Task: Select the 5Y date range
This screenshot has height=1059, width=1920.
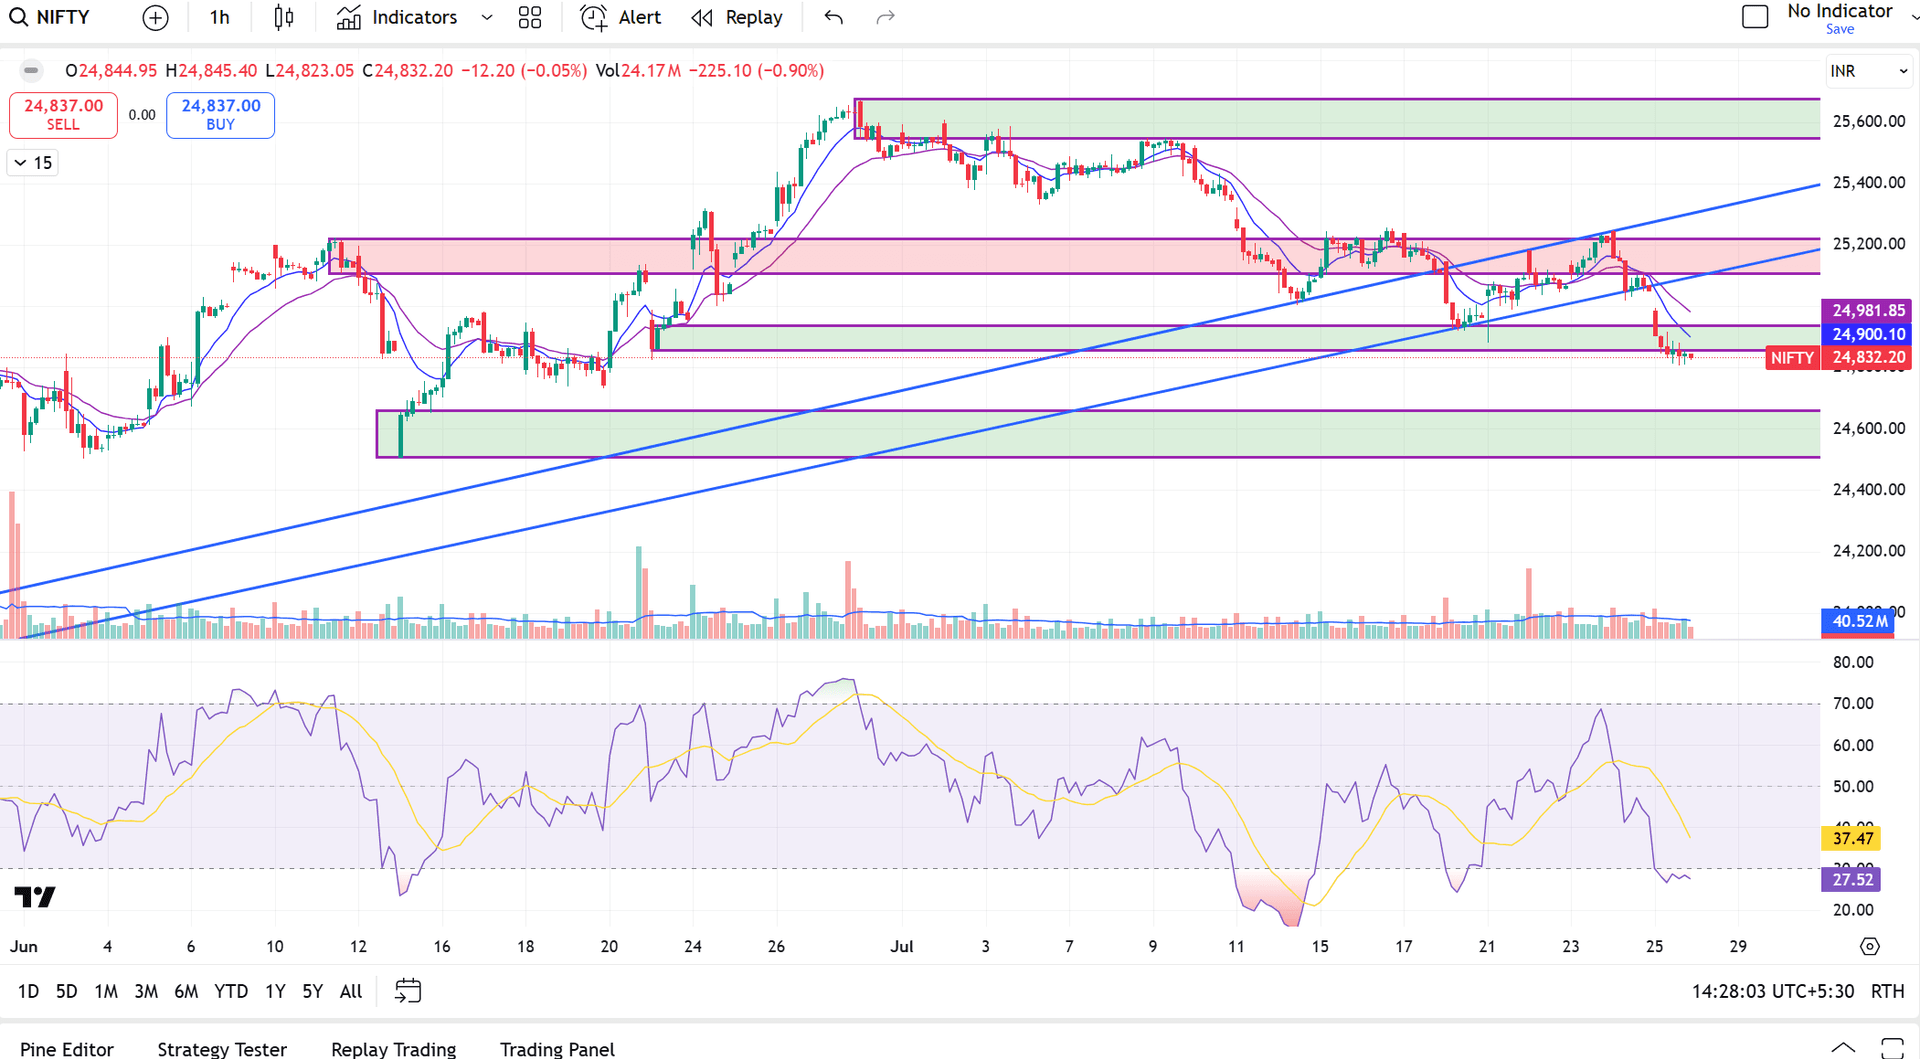Action: 313,991
